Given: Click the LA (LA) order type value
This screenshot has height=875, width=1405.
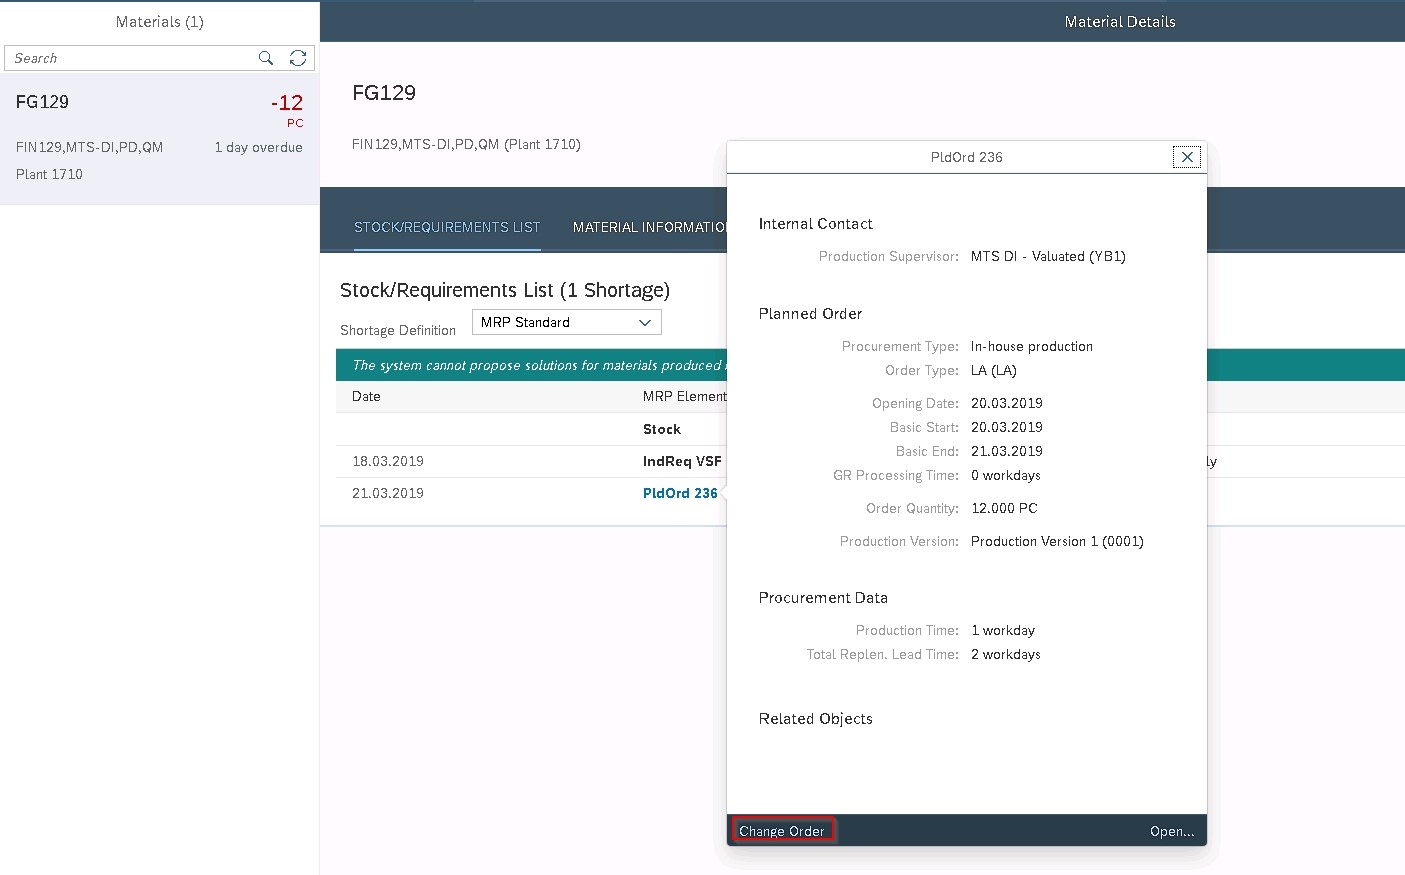Looking at the screenshot, I should (x=994, y=370).
